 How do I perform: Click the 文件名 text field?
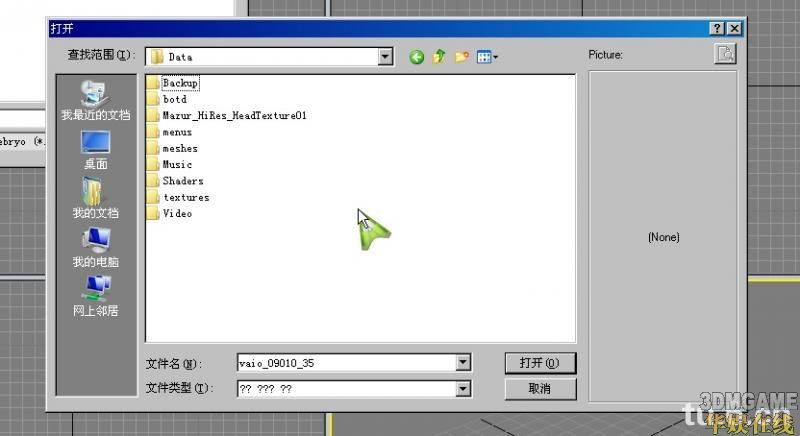345,363
